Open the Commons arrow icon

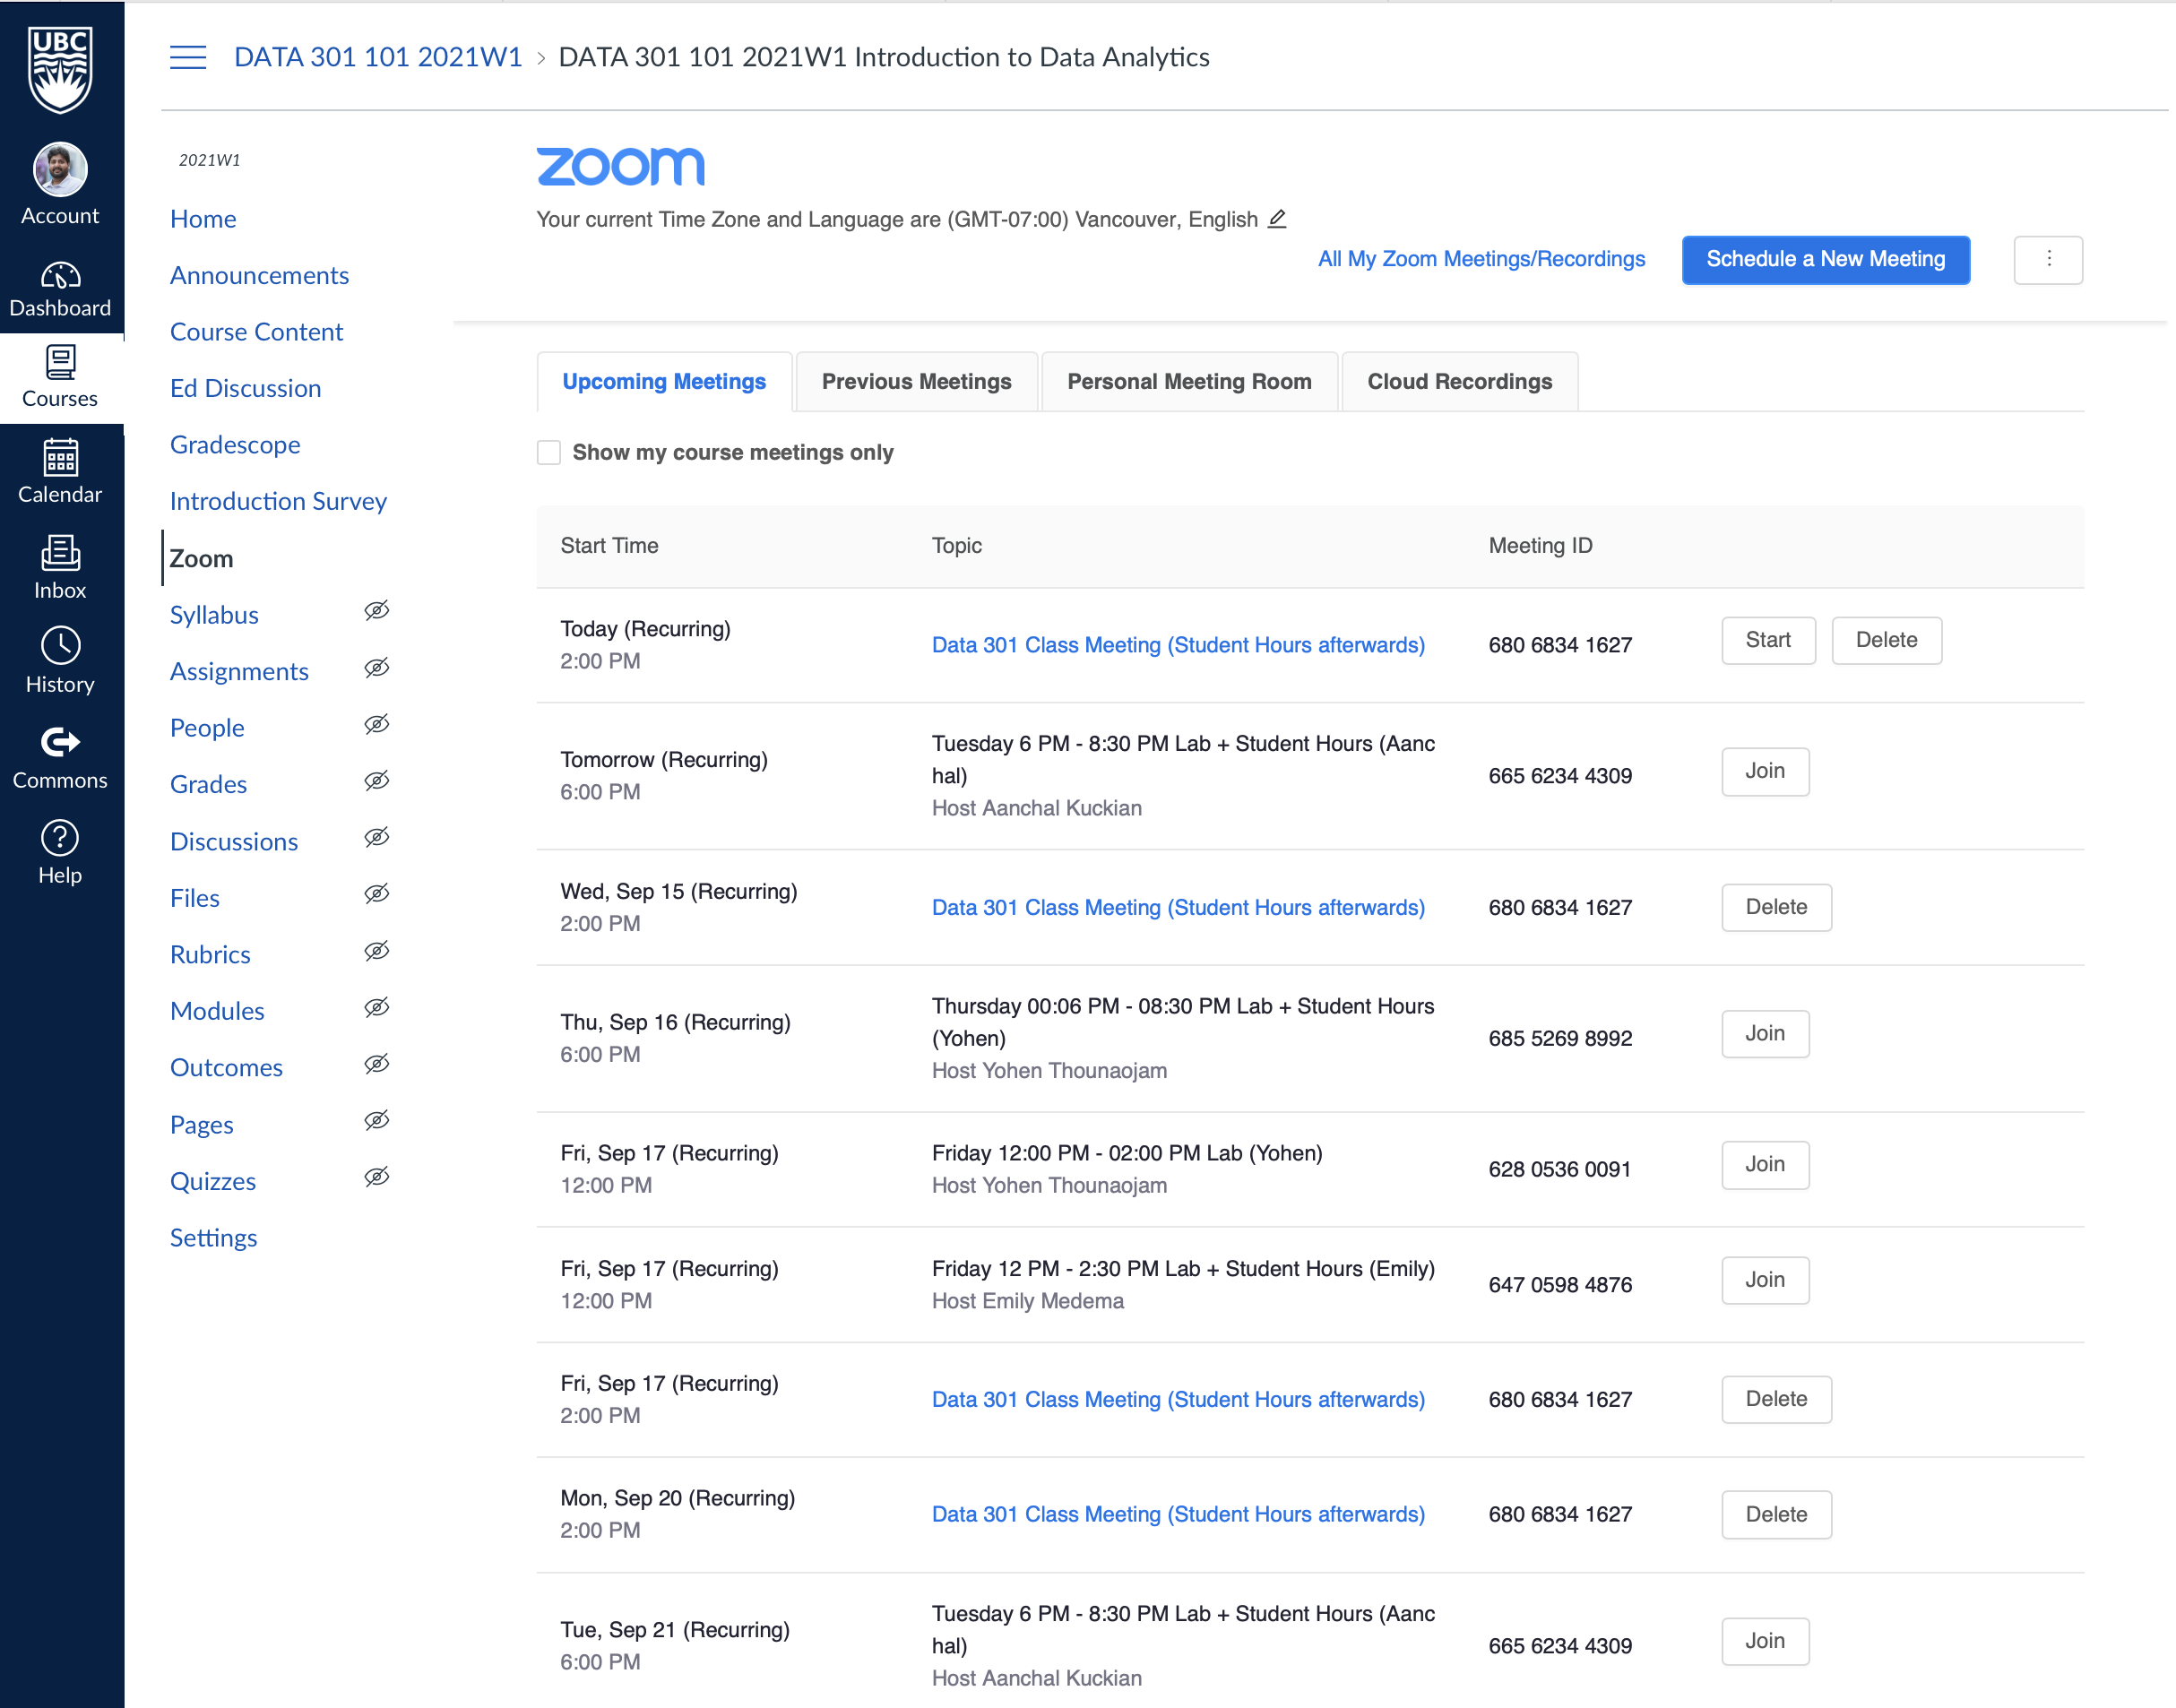point(60,742)
